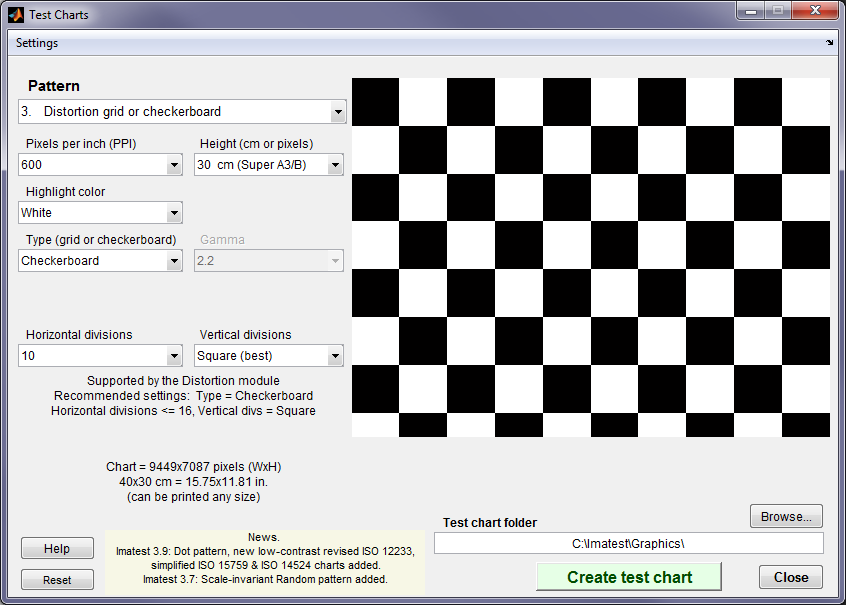This screenshot has width=846, height=605.
Task: Click the Browse... button
Action: pyautogui.click(x=786, y=517)
